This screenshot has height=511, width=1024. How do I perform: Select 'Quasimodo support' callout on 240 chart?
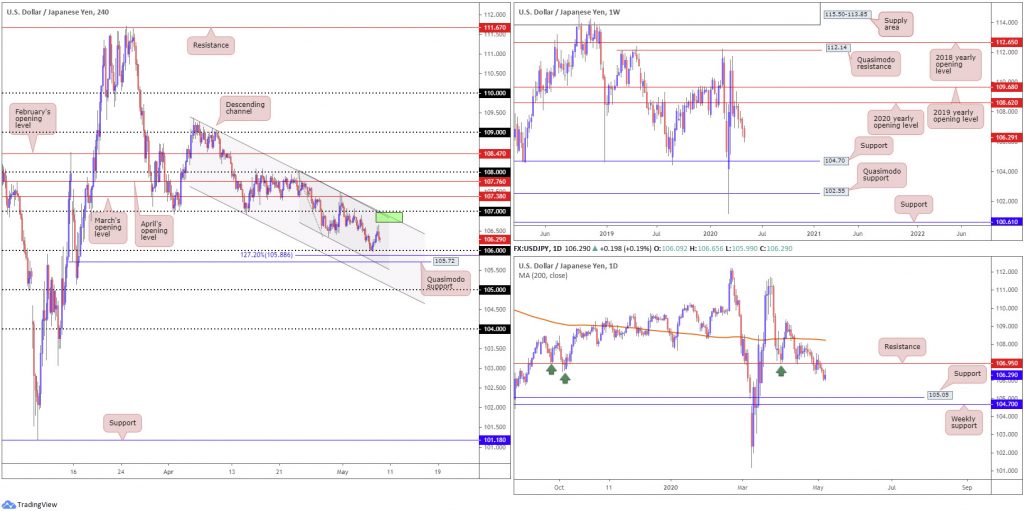pos(444,284)
